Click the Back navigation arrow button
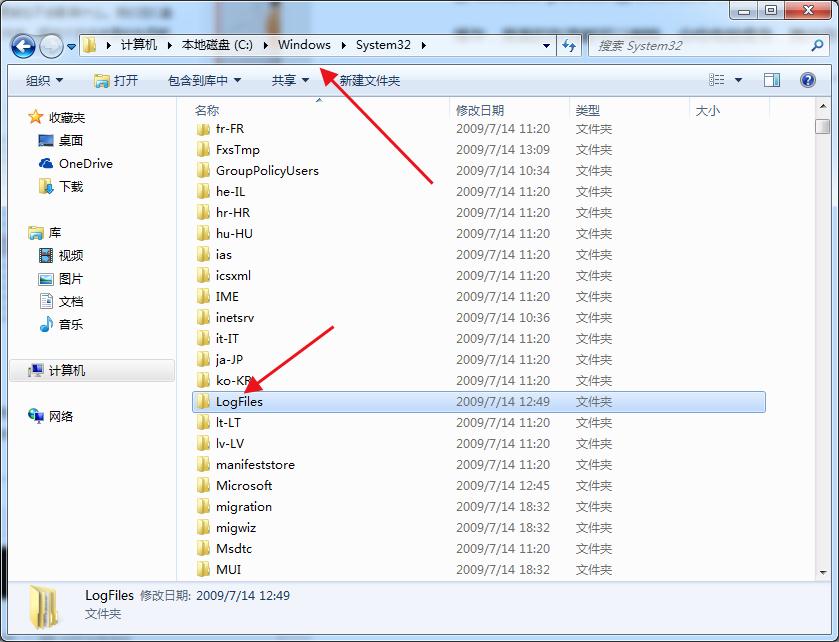This screenshot has width=839, height=642. point(24,46)
